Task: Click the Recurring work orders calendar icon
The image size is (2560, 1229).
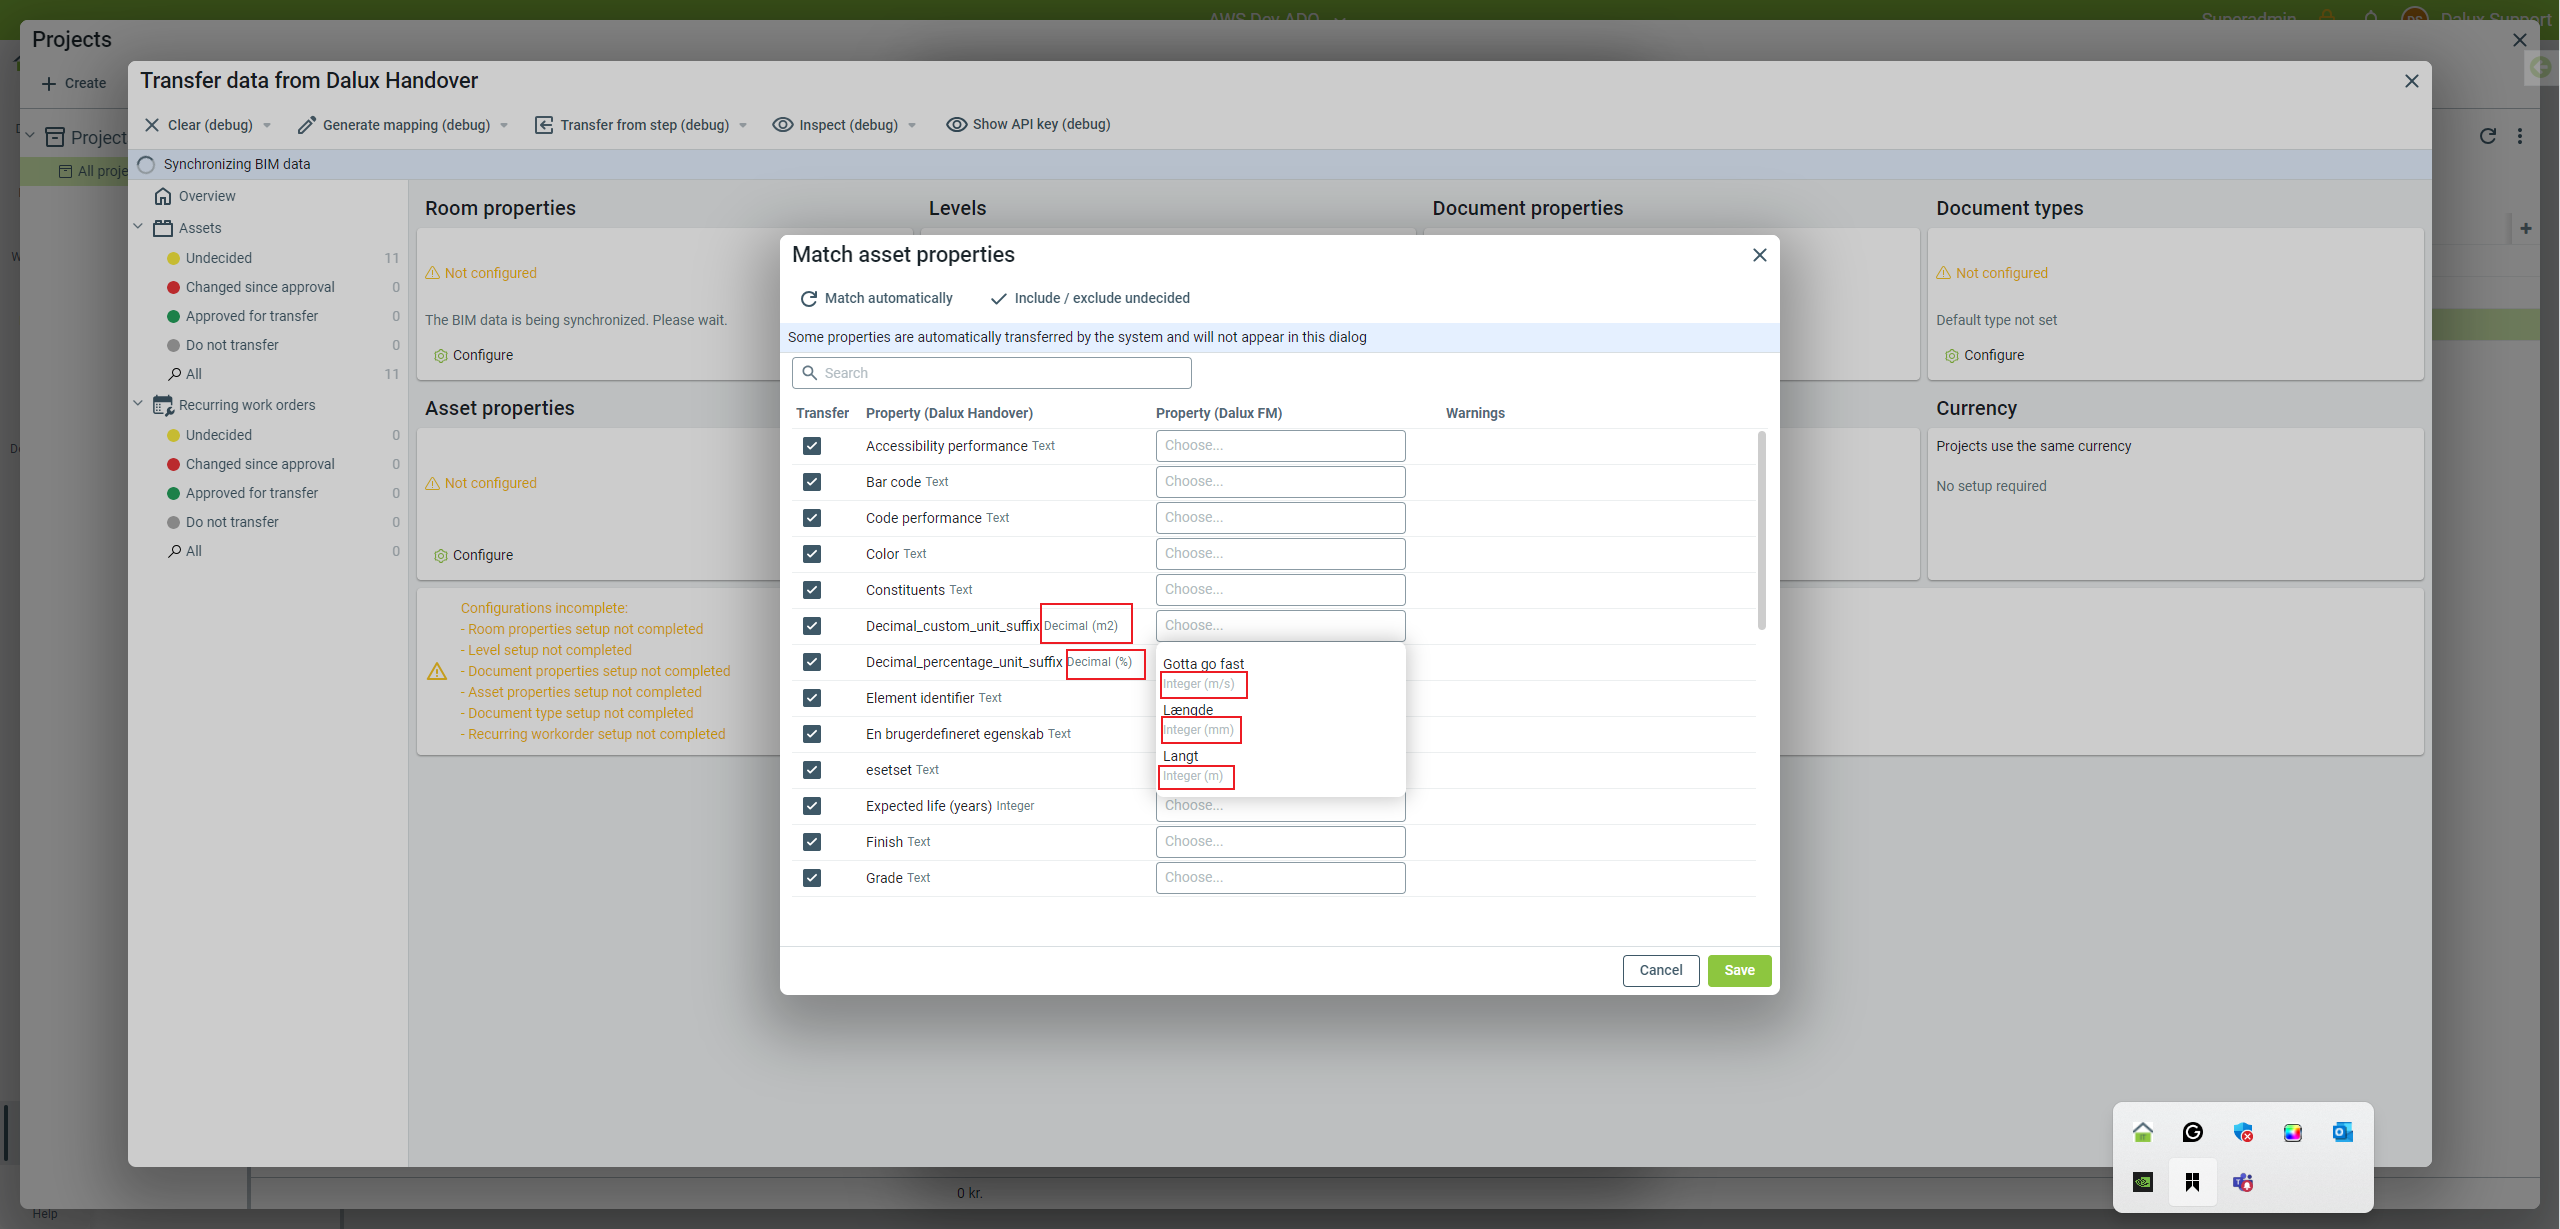Action: [x=163, y=405]
